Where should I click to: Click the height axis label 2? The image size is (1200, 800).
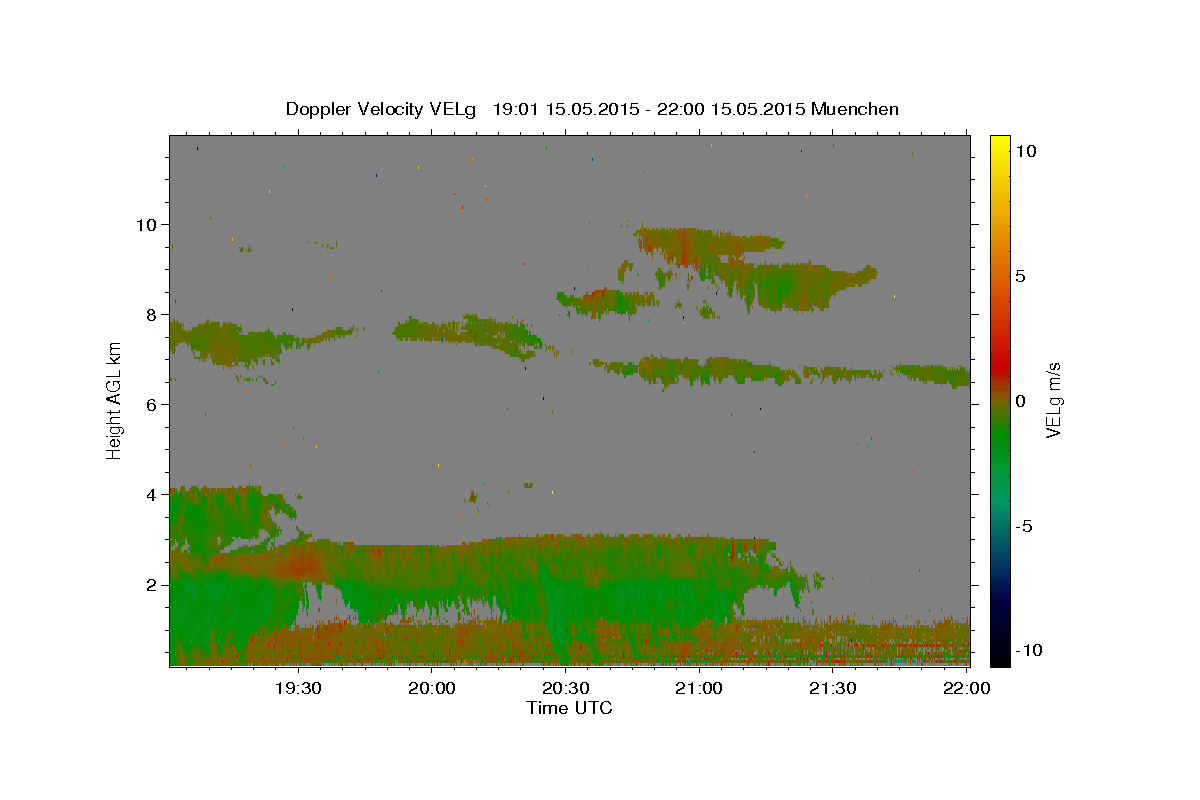coord(154,584)
